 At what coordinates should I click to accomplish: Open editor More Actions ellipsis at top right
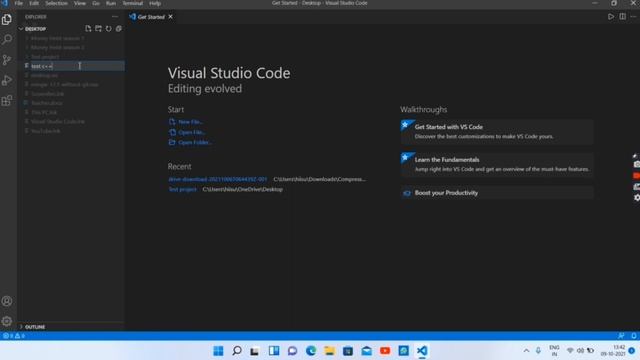click(633, 17)
